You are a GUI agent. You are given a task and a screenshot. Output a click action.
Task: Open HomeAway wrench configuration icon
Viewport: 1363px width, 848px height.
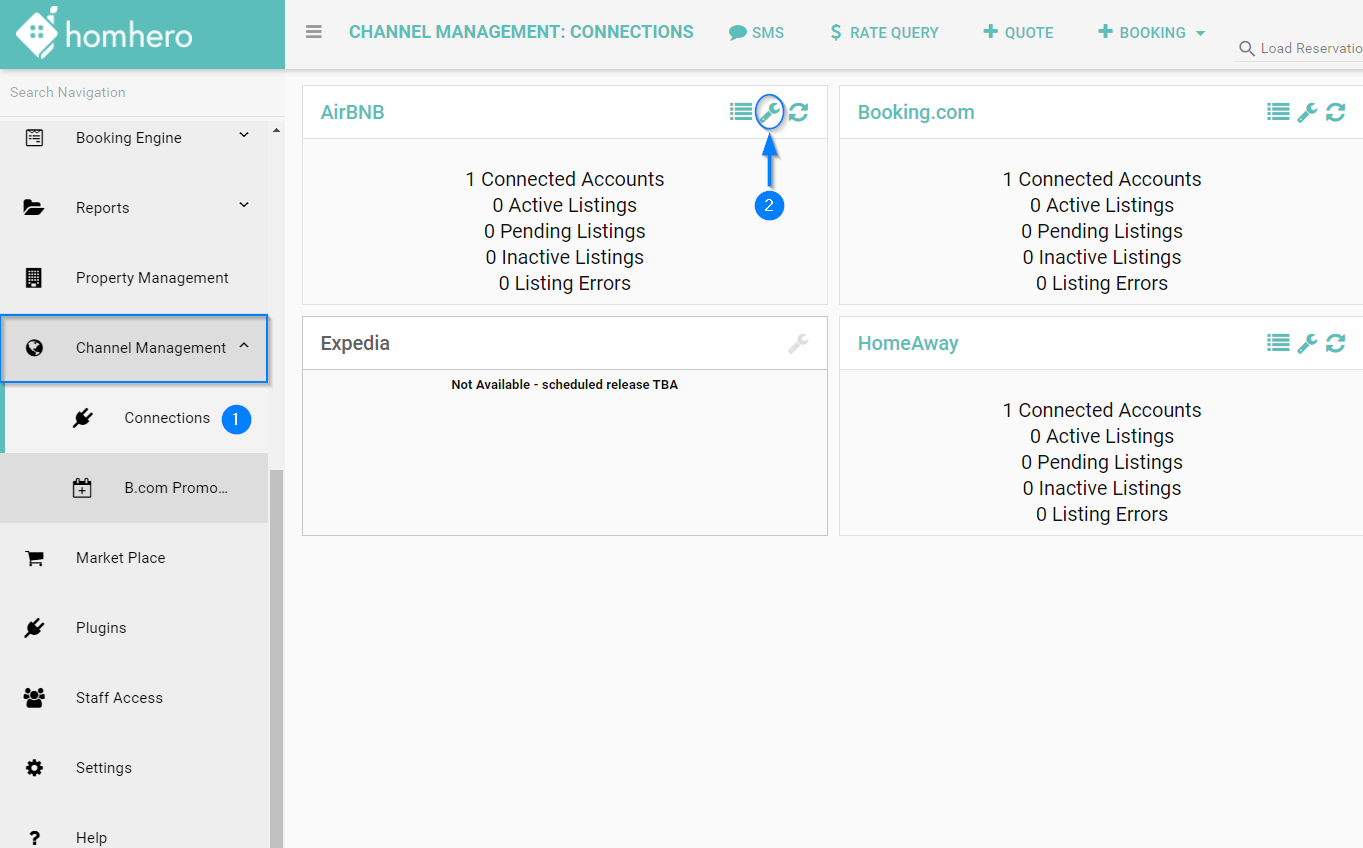coord(1307,343)
